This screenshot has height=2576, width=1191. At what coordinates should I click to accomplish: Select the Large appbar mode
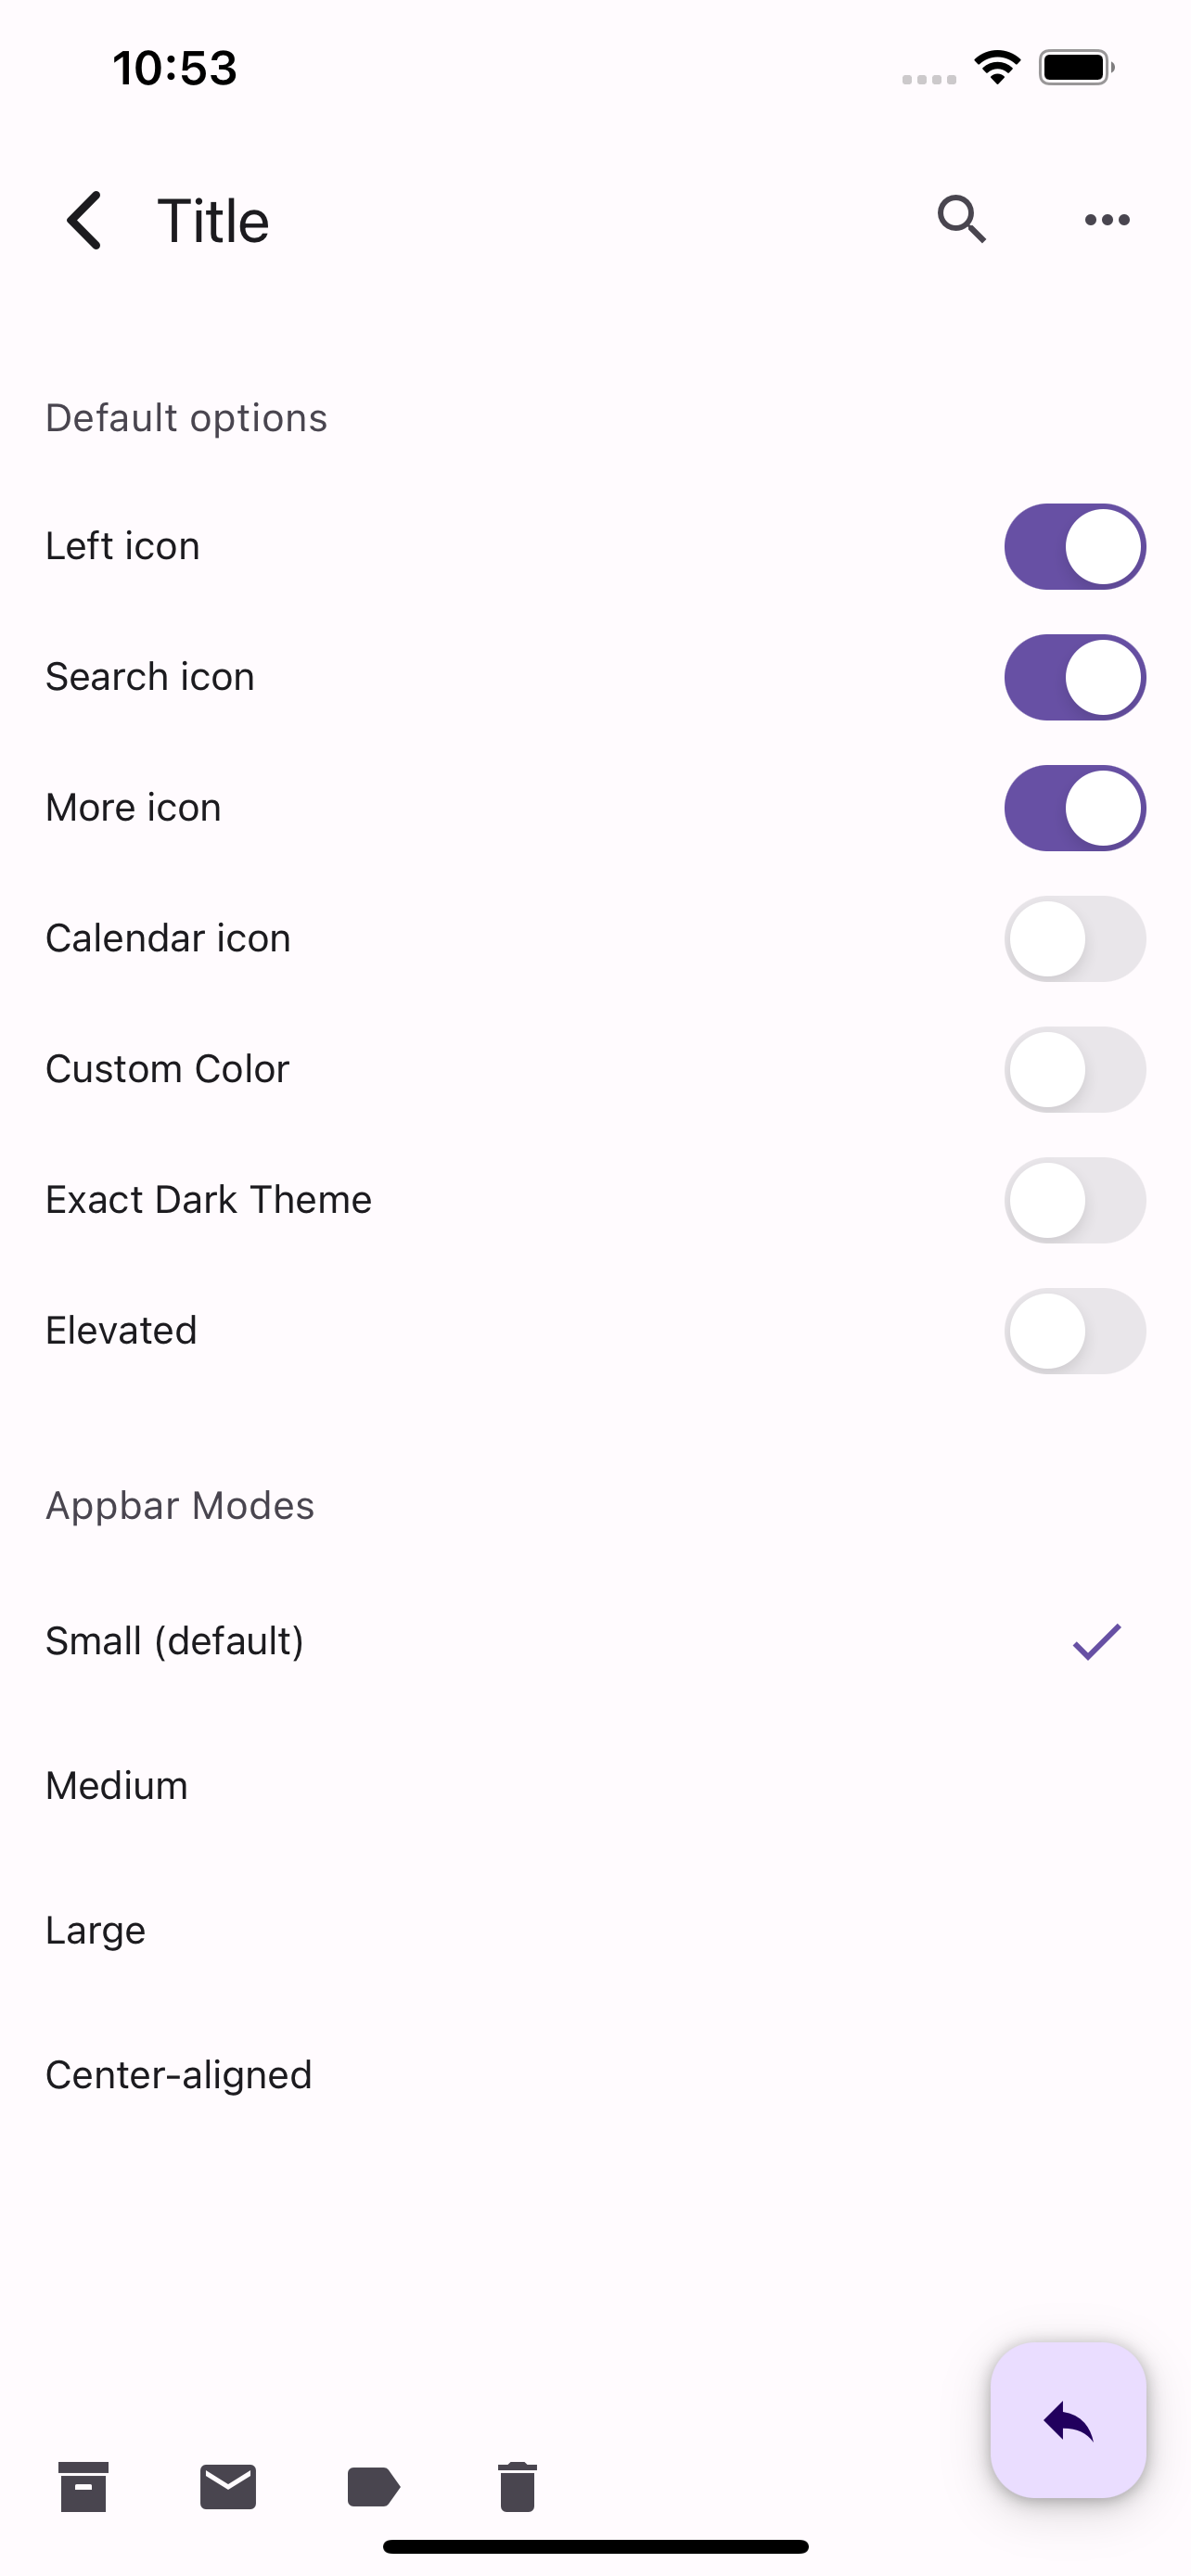595,1930
